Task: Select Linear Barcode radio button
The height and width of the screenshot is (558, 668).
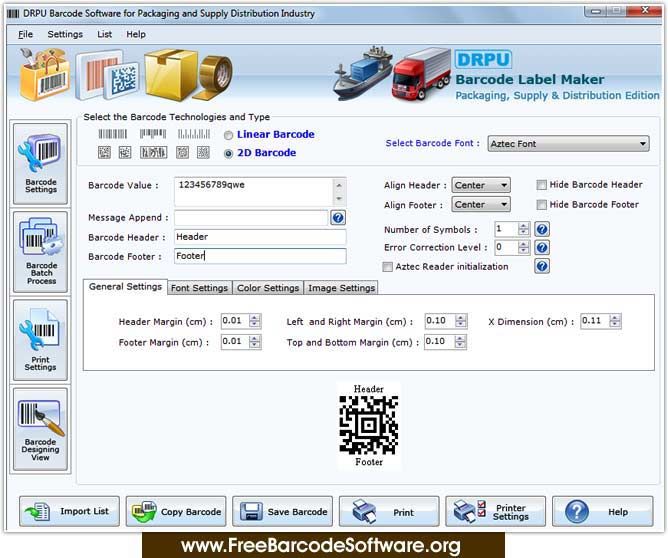Action: click(228, 135)
